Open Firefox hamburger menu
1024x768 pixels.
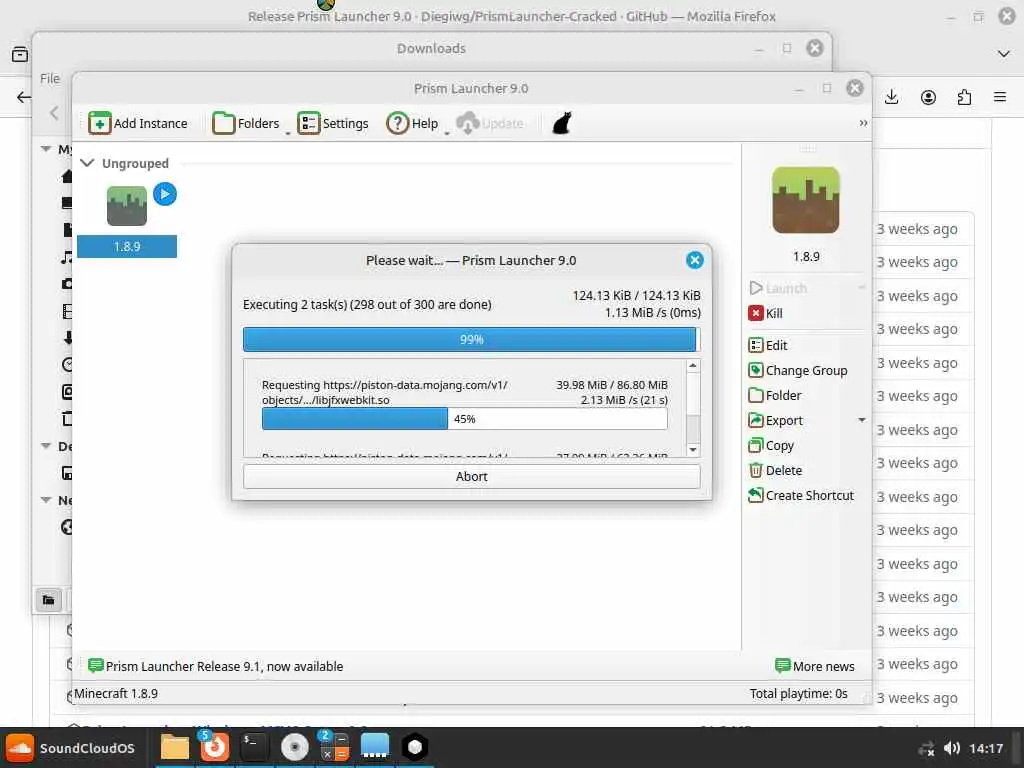pos(1000,97)
